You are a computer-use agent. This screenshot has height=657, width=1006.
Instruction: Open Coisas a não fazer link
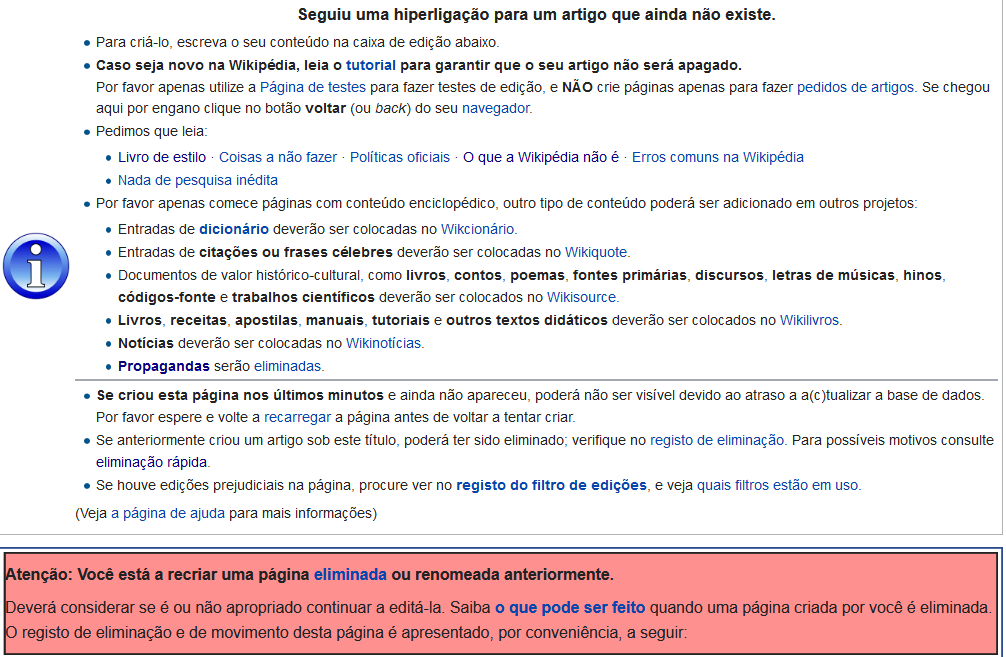(x=278, y=157)
